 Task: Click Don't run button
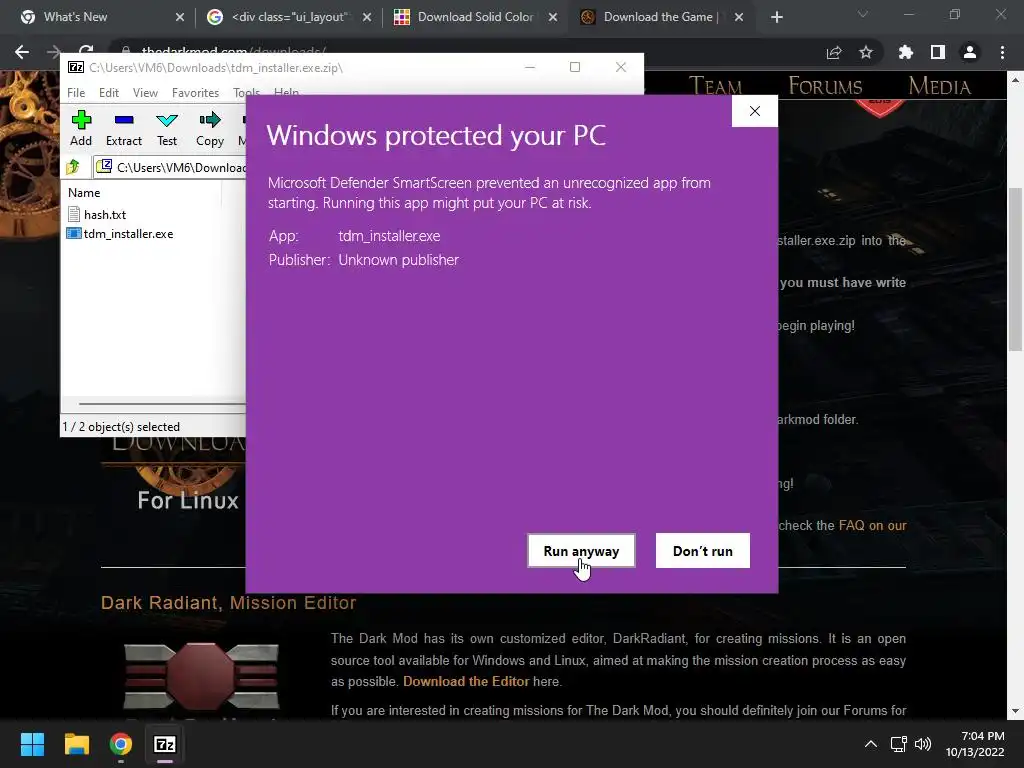click(x=703, y=551)
